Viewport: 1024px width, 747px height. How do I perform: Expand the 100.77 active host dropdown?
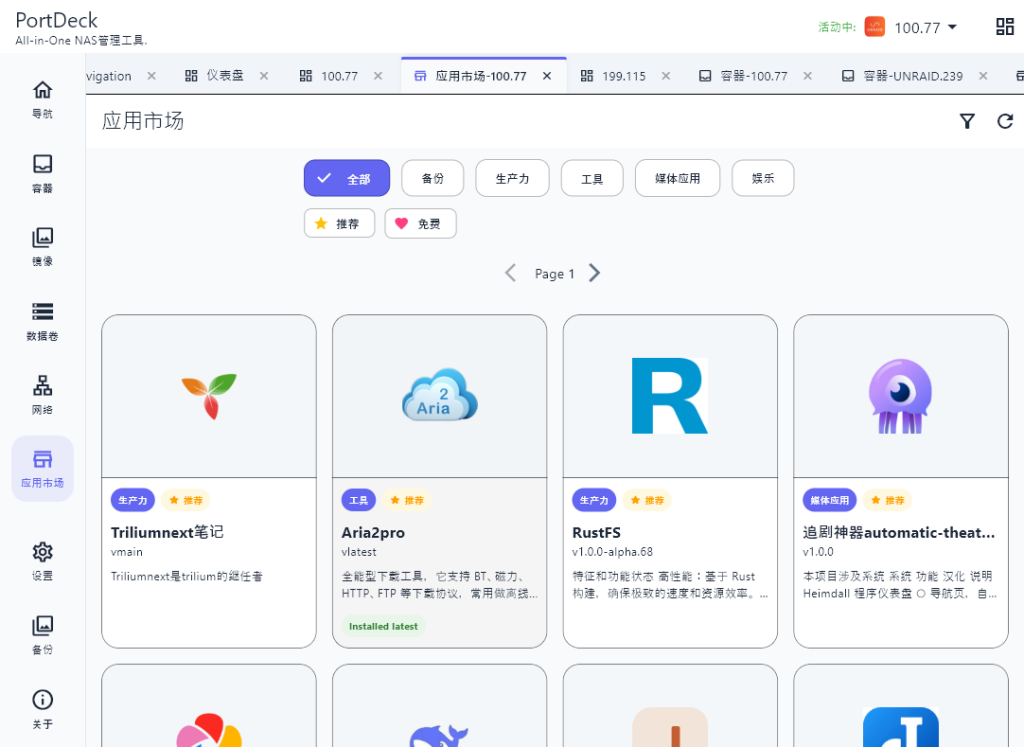[x=925, y=27]
